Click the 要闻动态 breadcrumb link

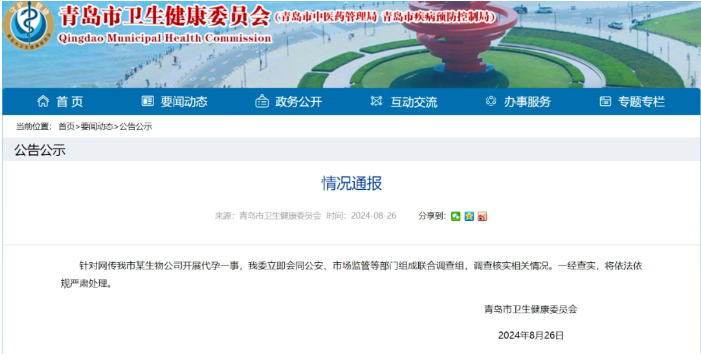click(97, 127)
